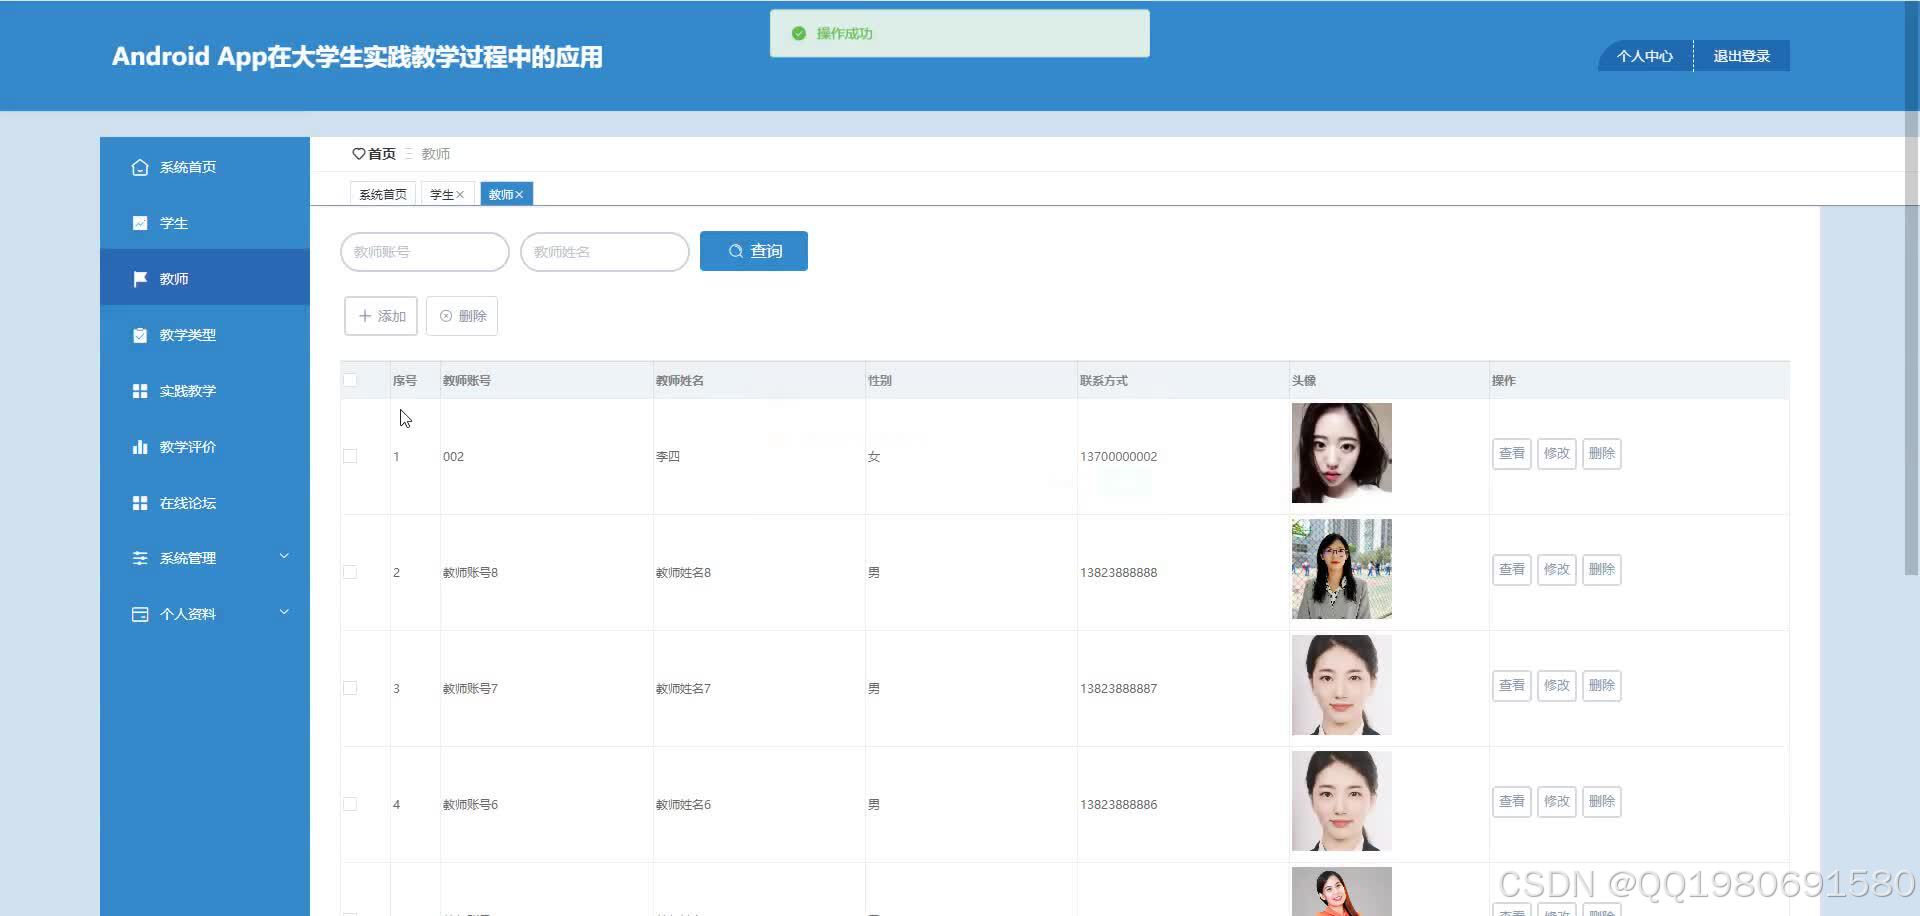Click 查看 for 教师姓名6
The height and width of the screenshot is (916, 1920).
[x=1512, y=802]
